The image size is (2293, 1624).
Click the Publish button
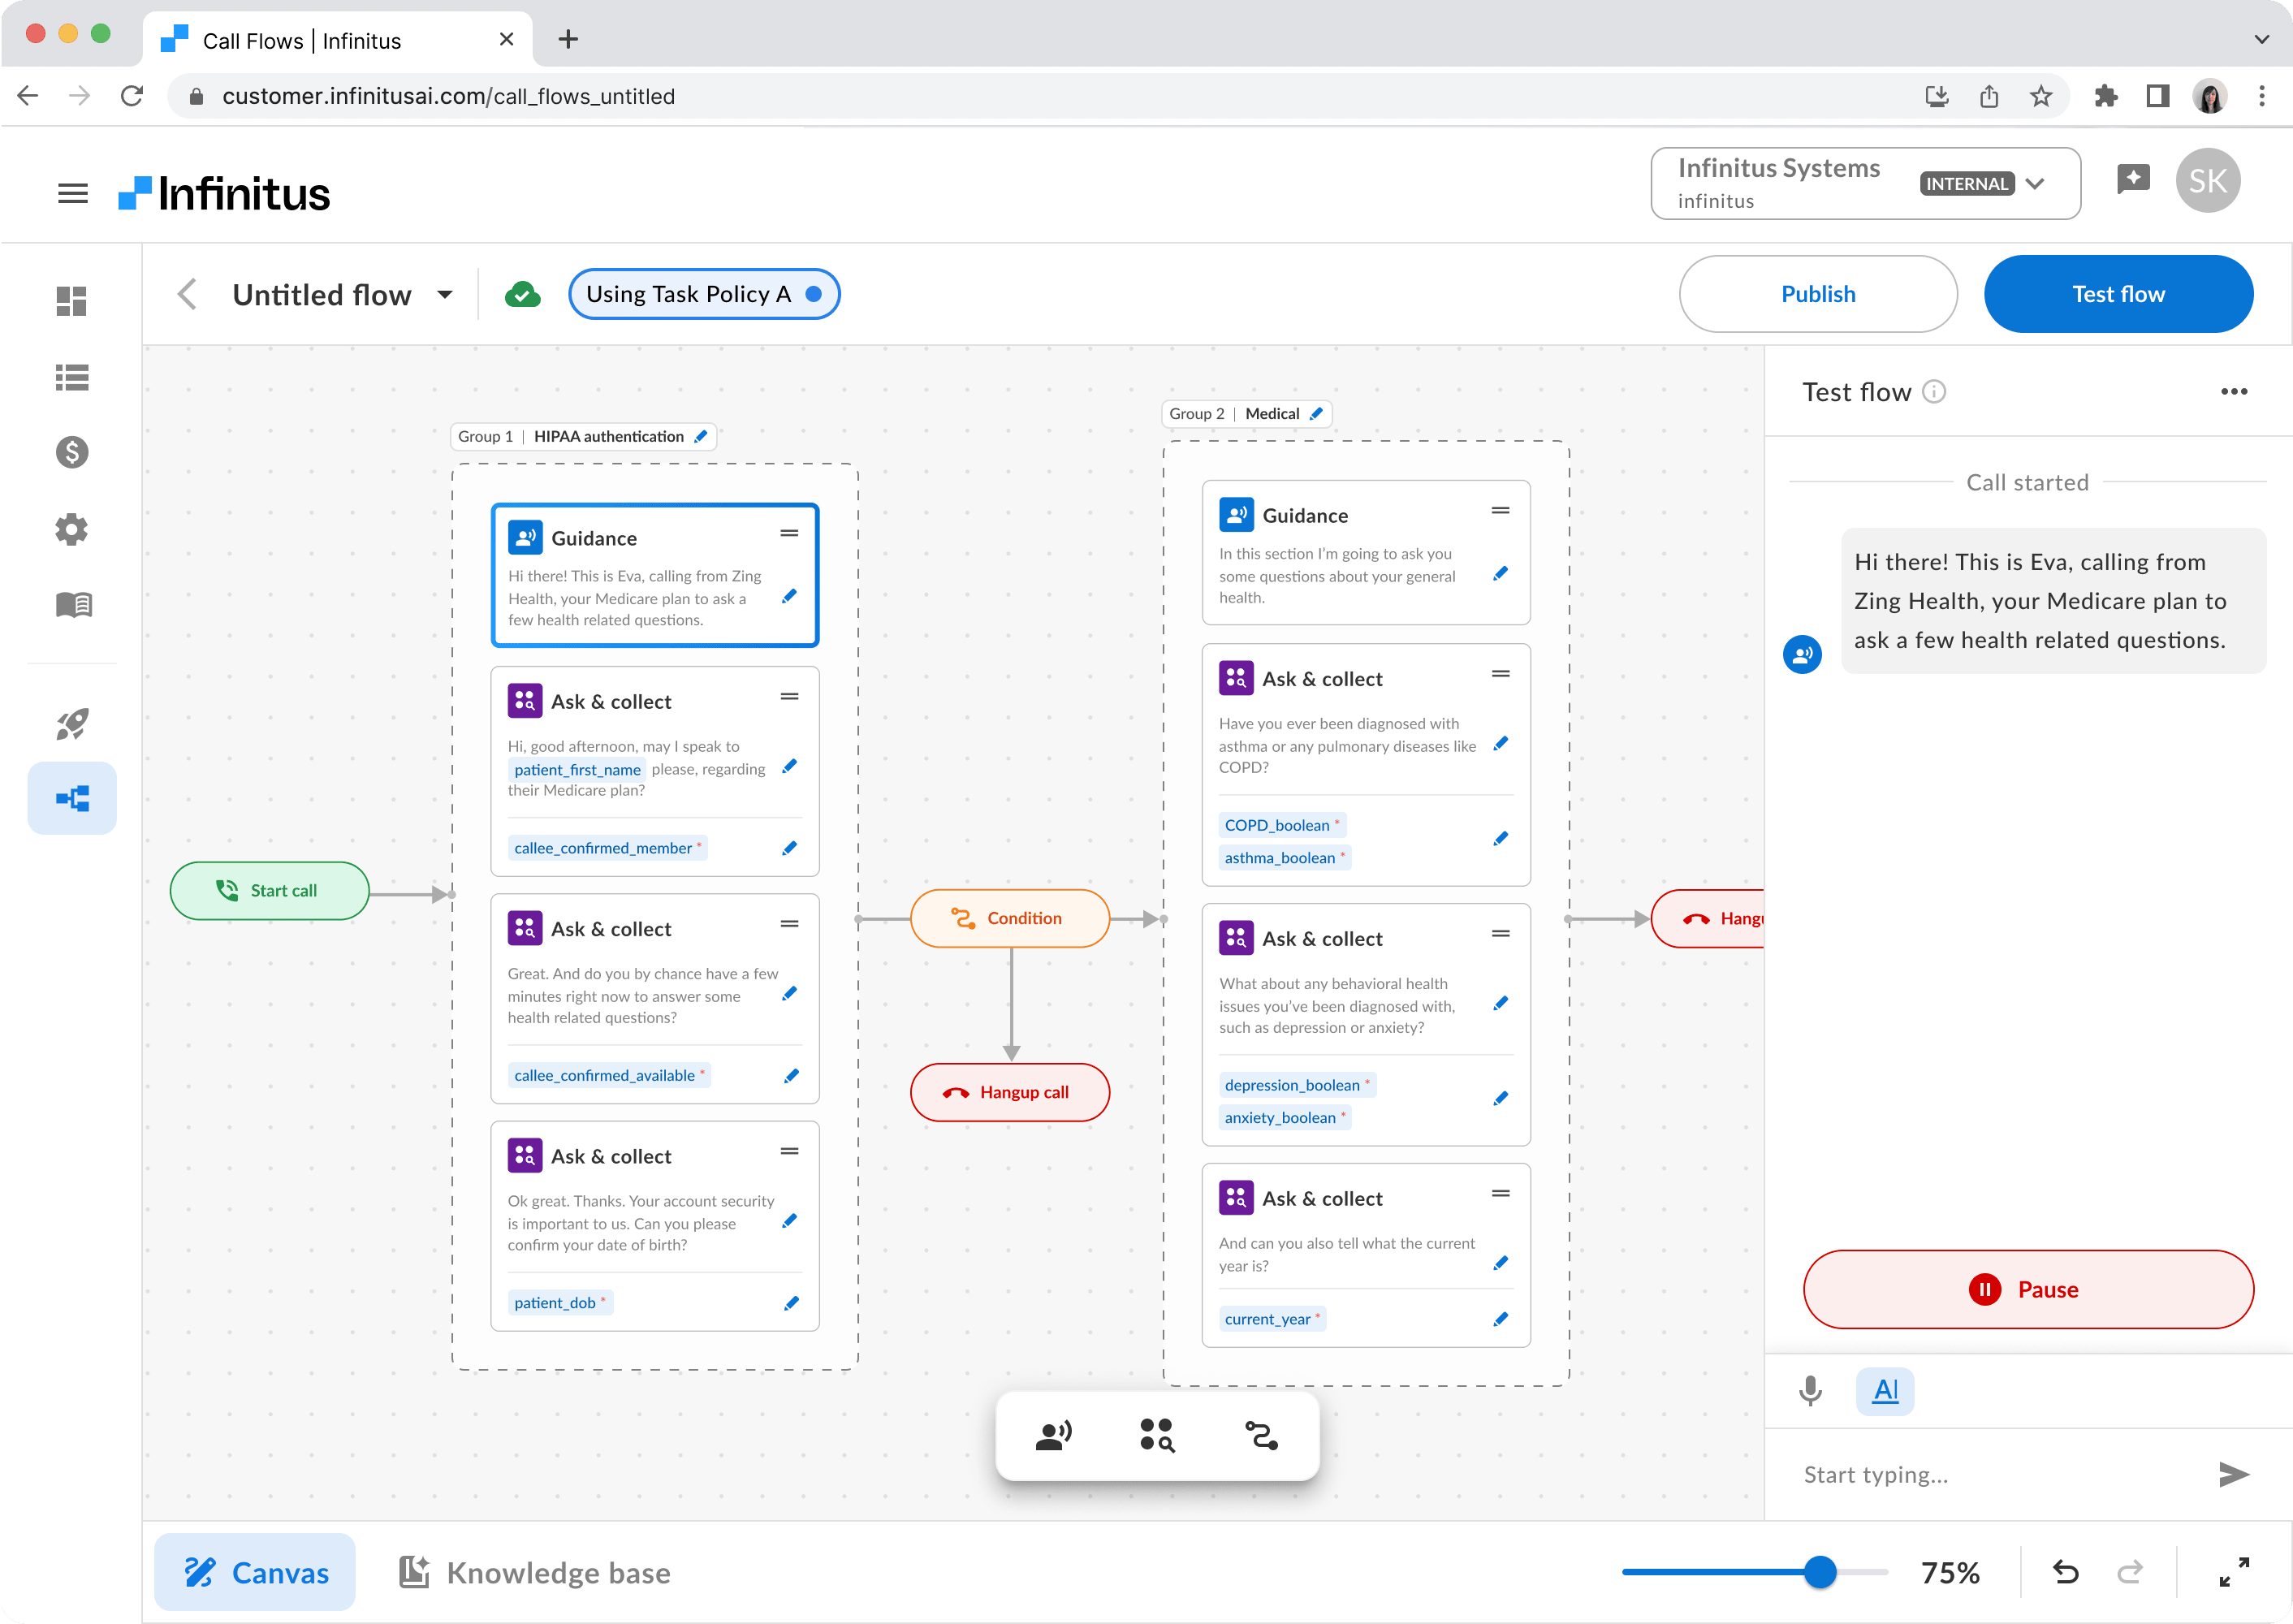1817,295
